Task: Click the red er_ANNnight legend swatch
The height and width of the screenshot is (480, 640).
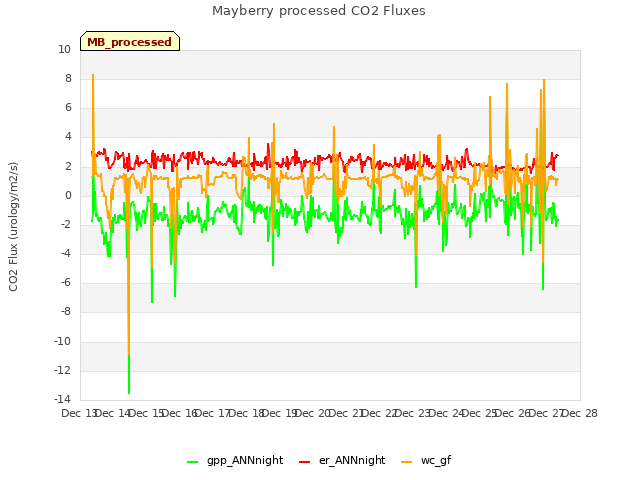Action: (x=304, y=462)
